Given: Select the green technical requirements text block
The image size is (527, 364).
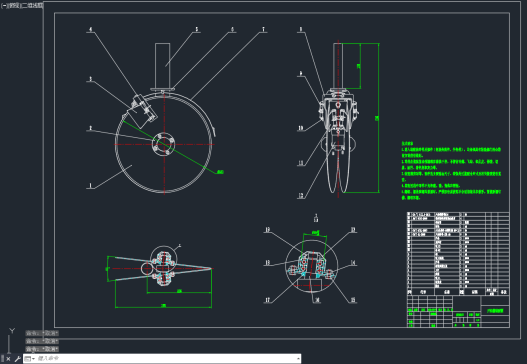Looking at the screenshot, I should pyautogui.click(x=451, y=171).
